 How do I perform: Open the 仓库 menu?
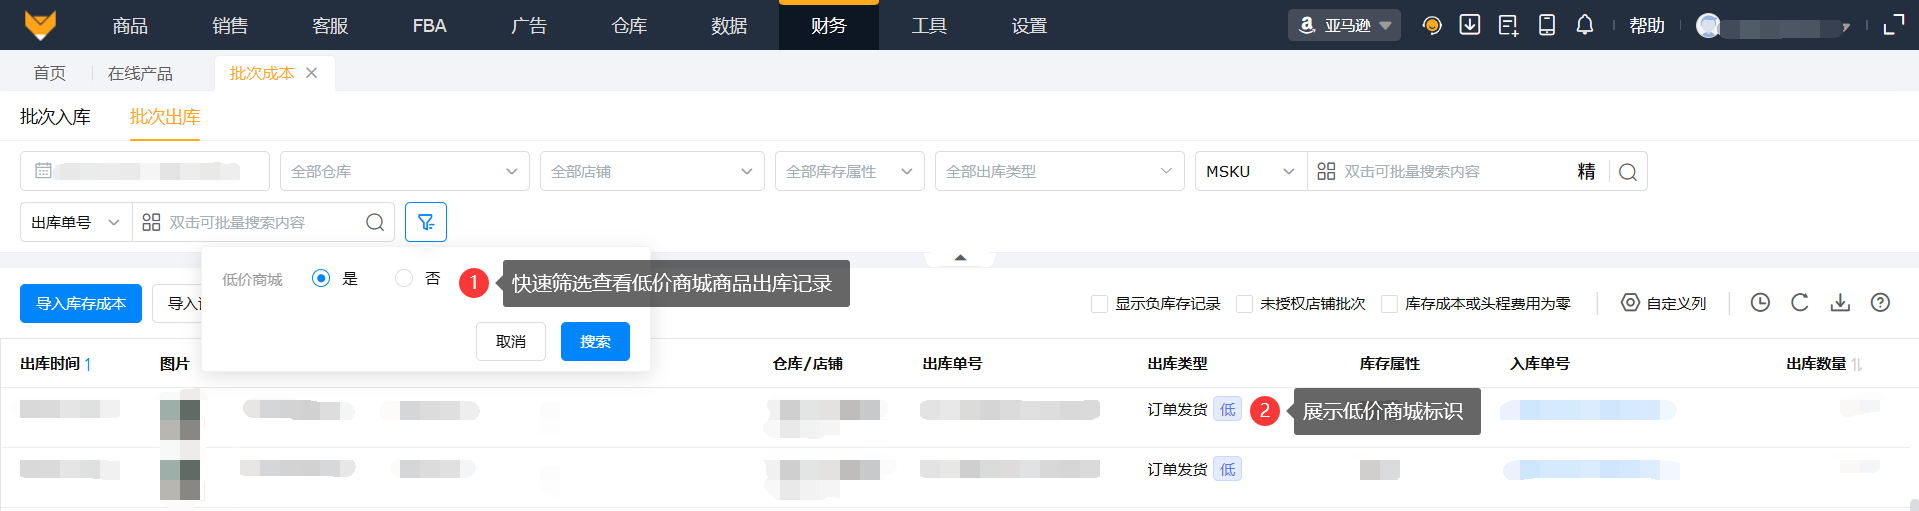(x=629, y=26)
